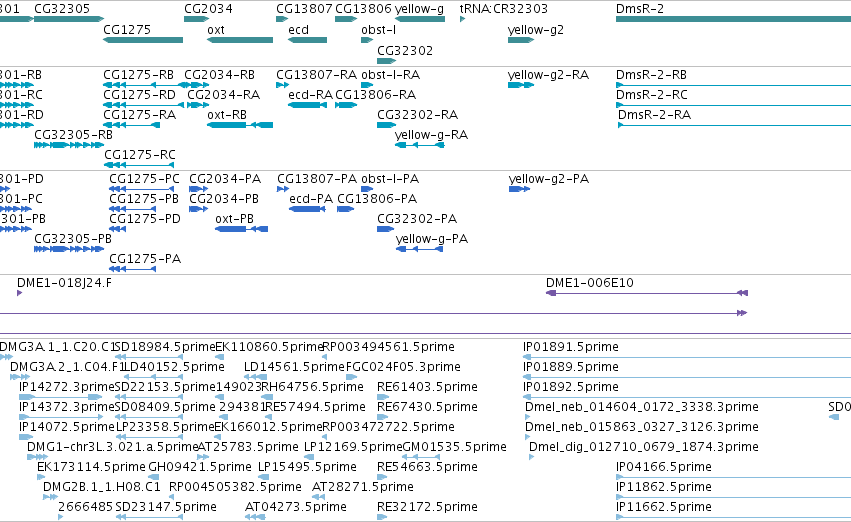Click the oxt-PB protein glyph

click(242, 229)
